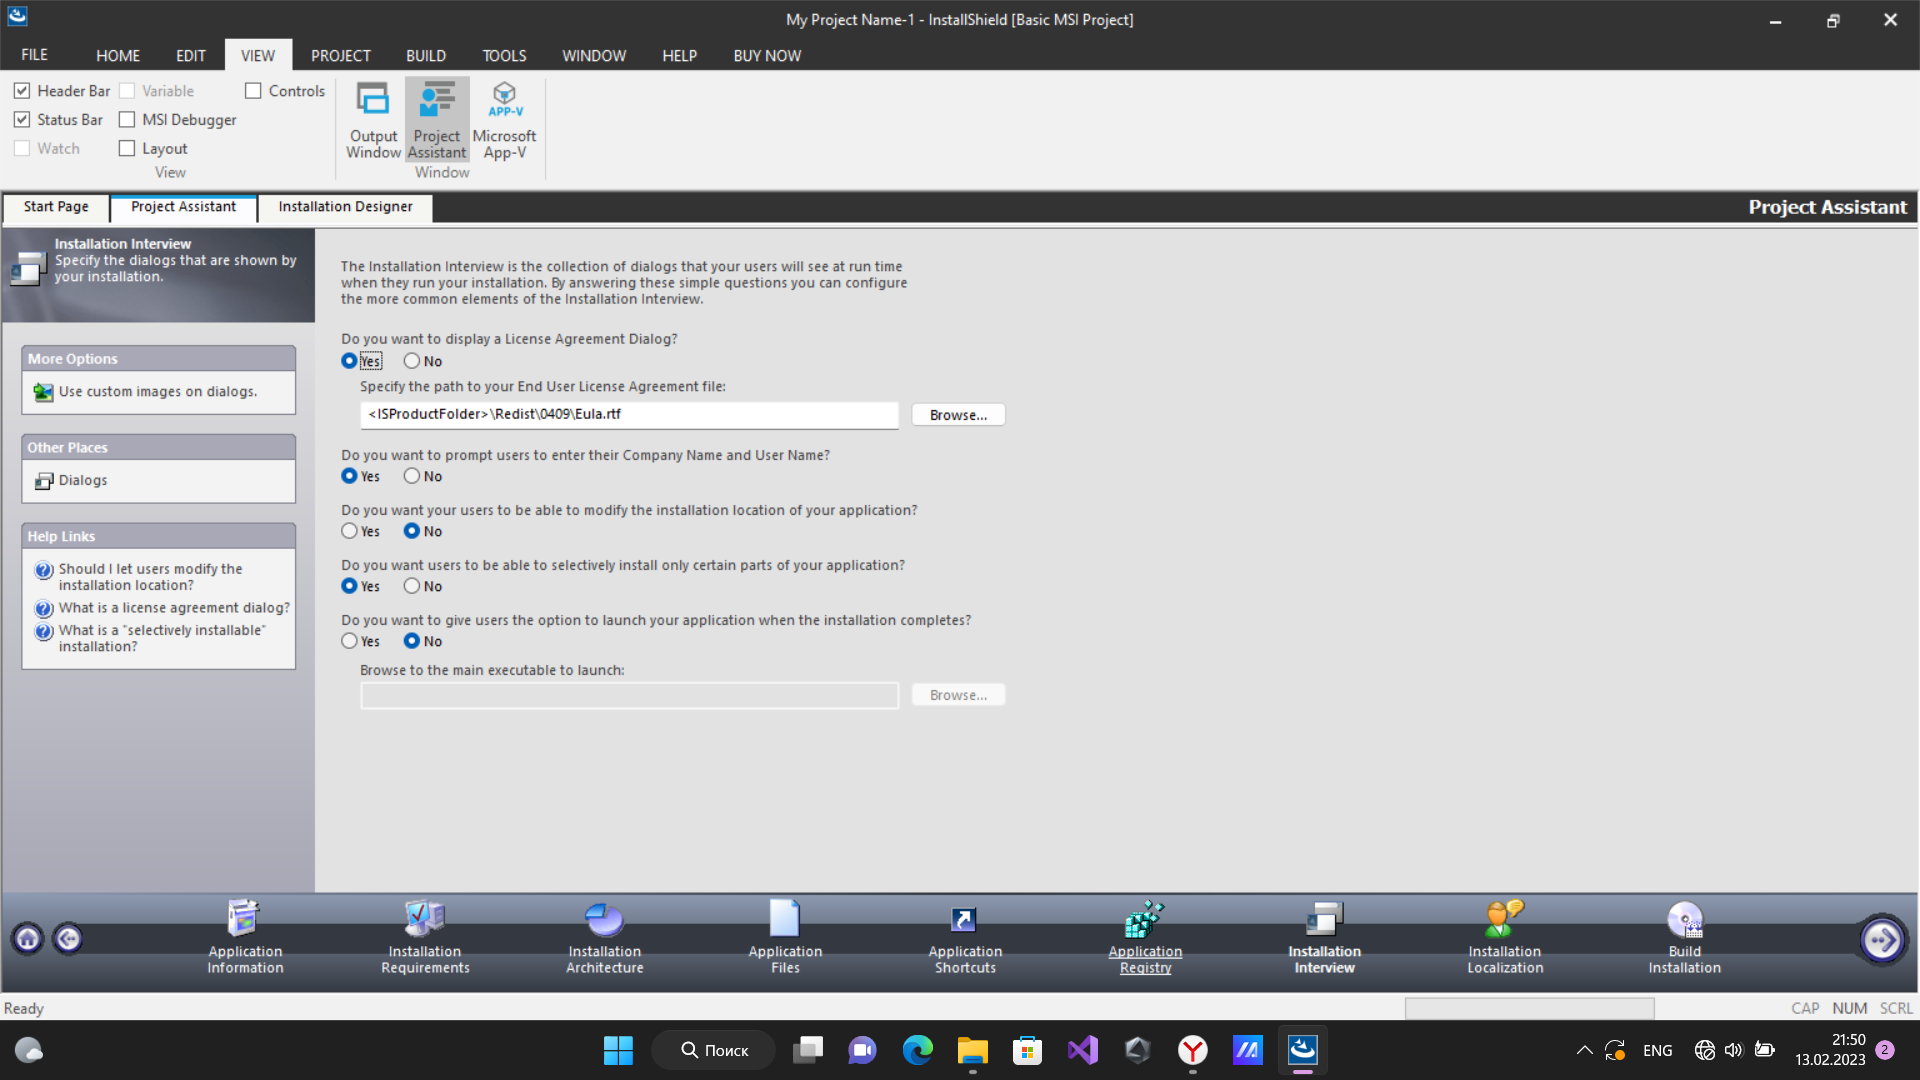Click the home navigation button
The image size is (1920, 1080).
coord(28,939)
